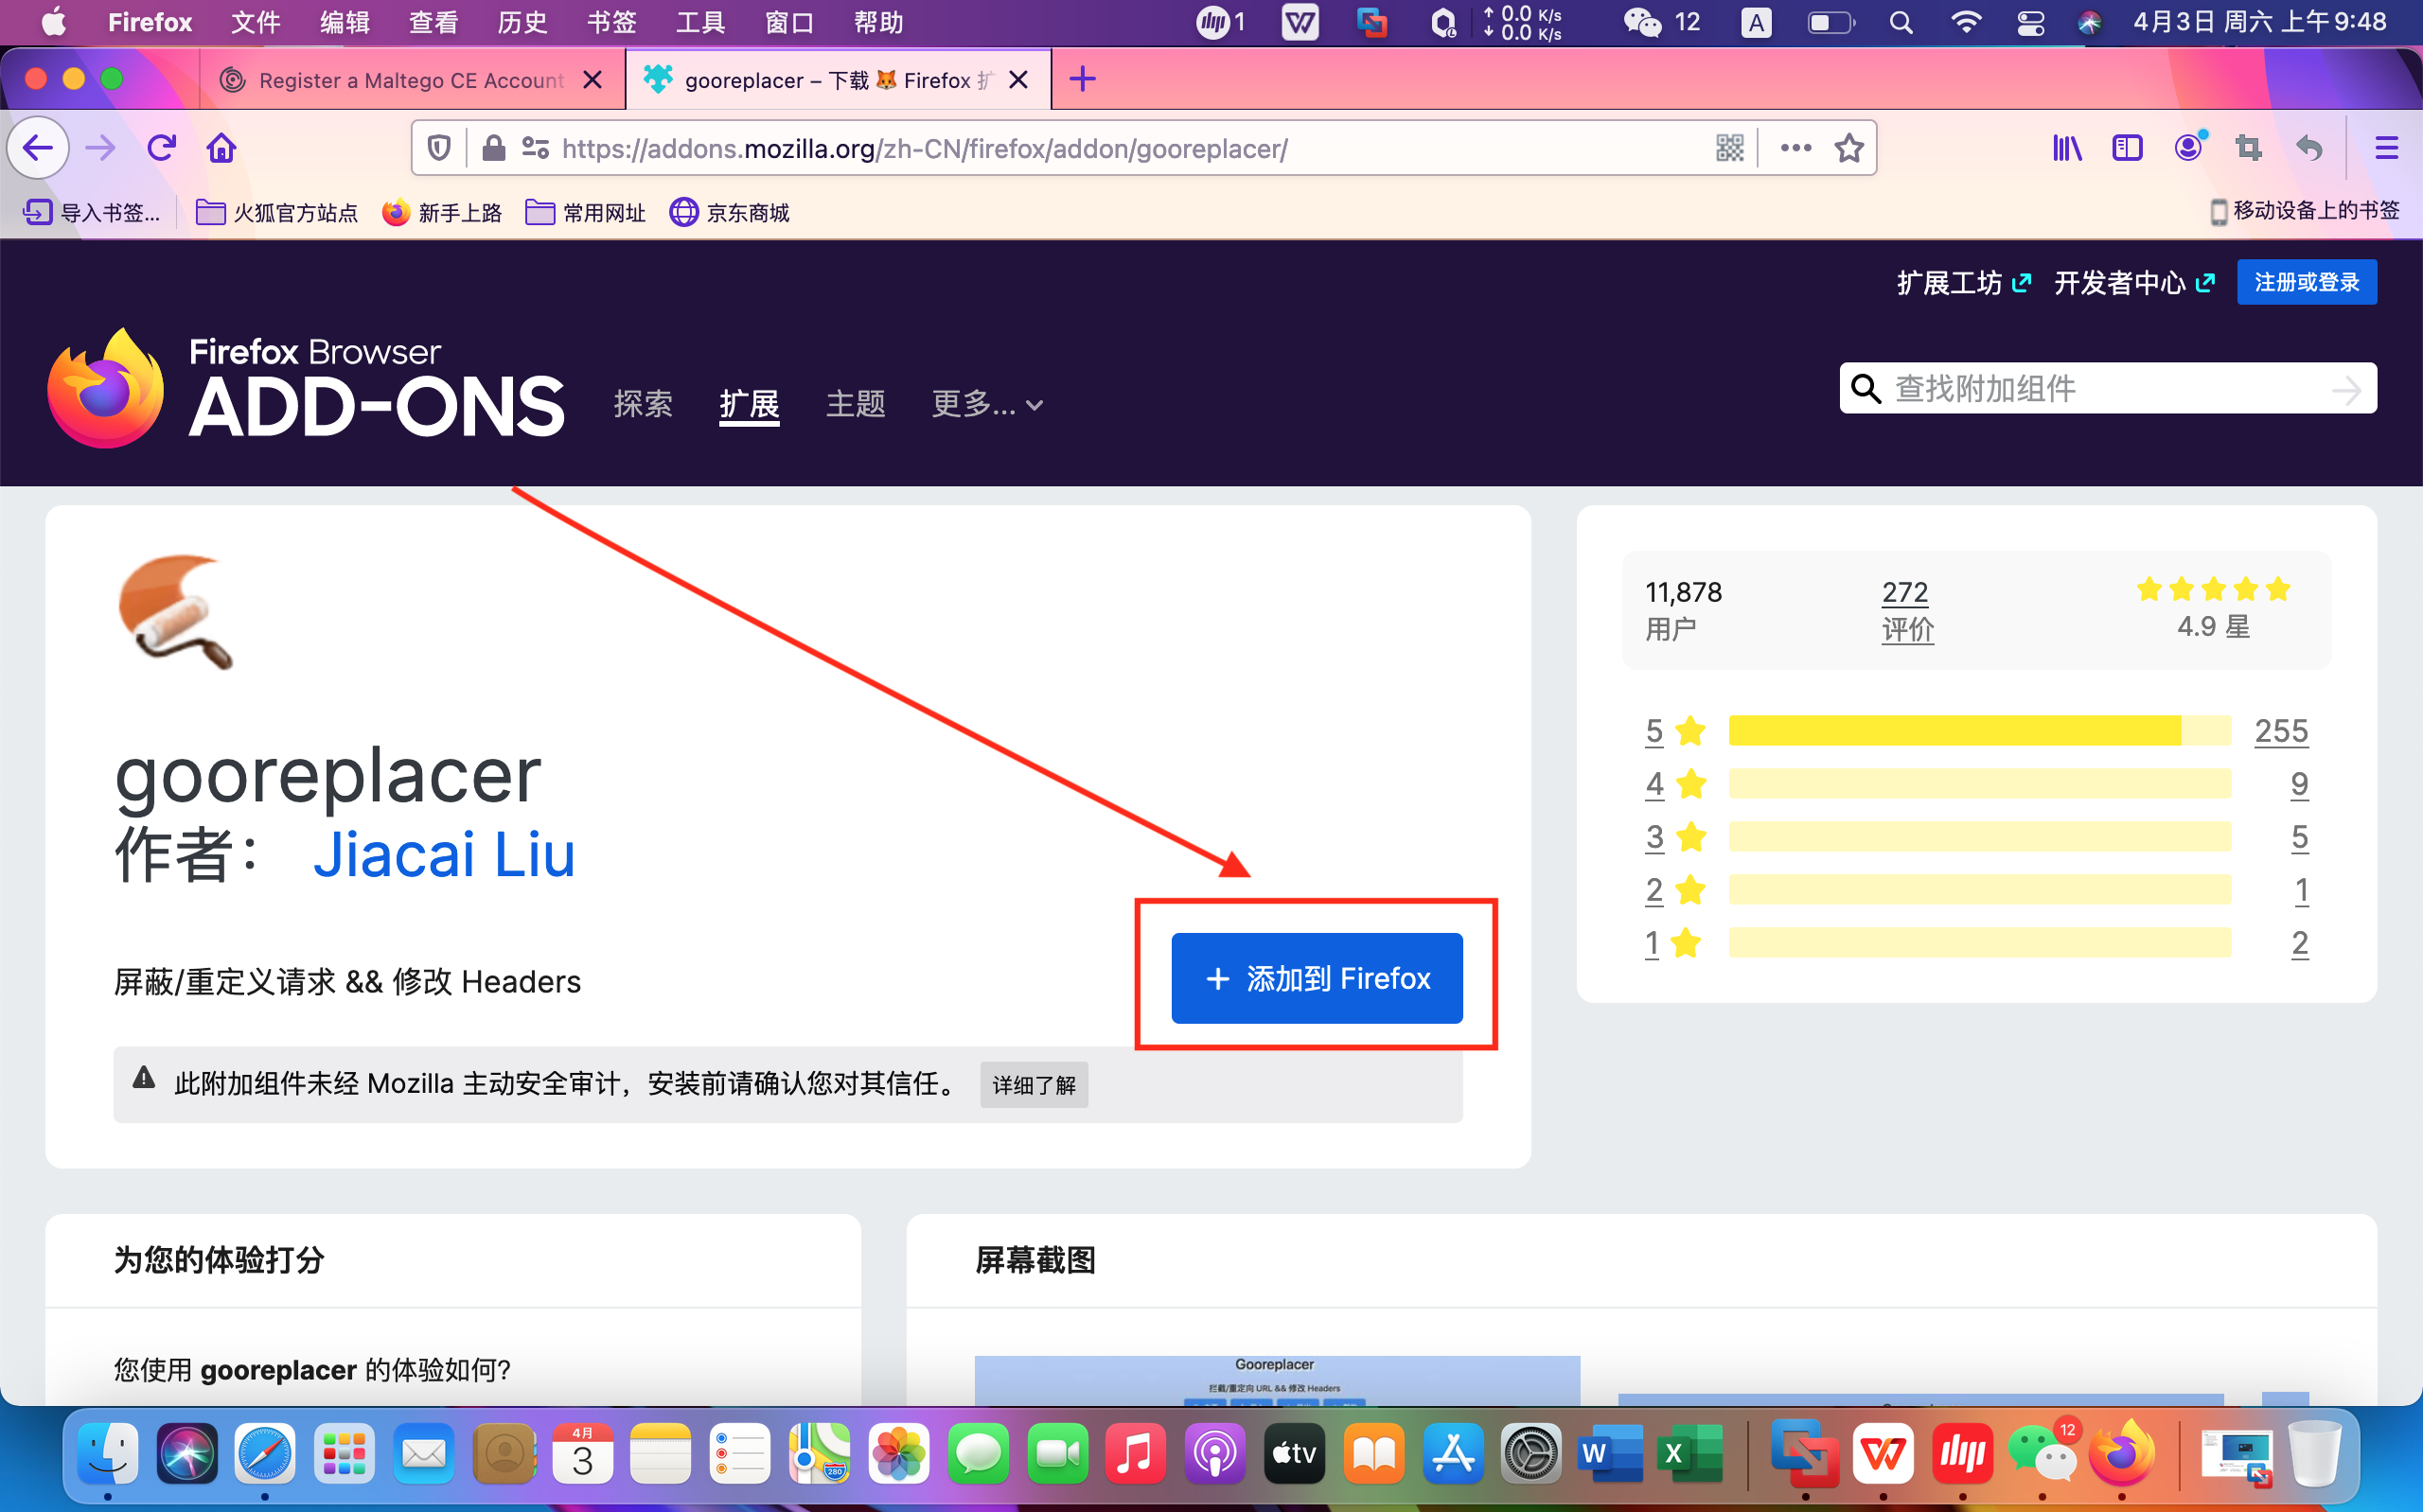The height and width of the screenshot is (1512, 2423).
Task: Click 导入书签... bookmark item
Action: tap(91, 212)
